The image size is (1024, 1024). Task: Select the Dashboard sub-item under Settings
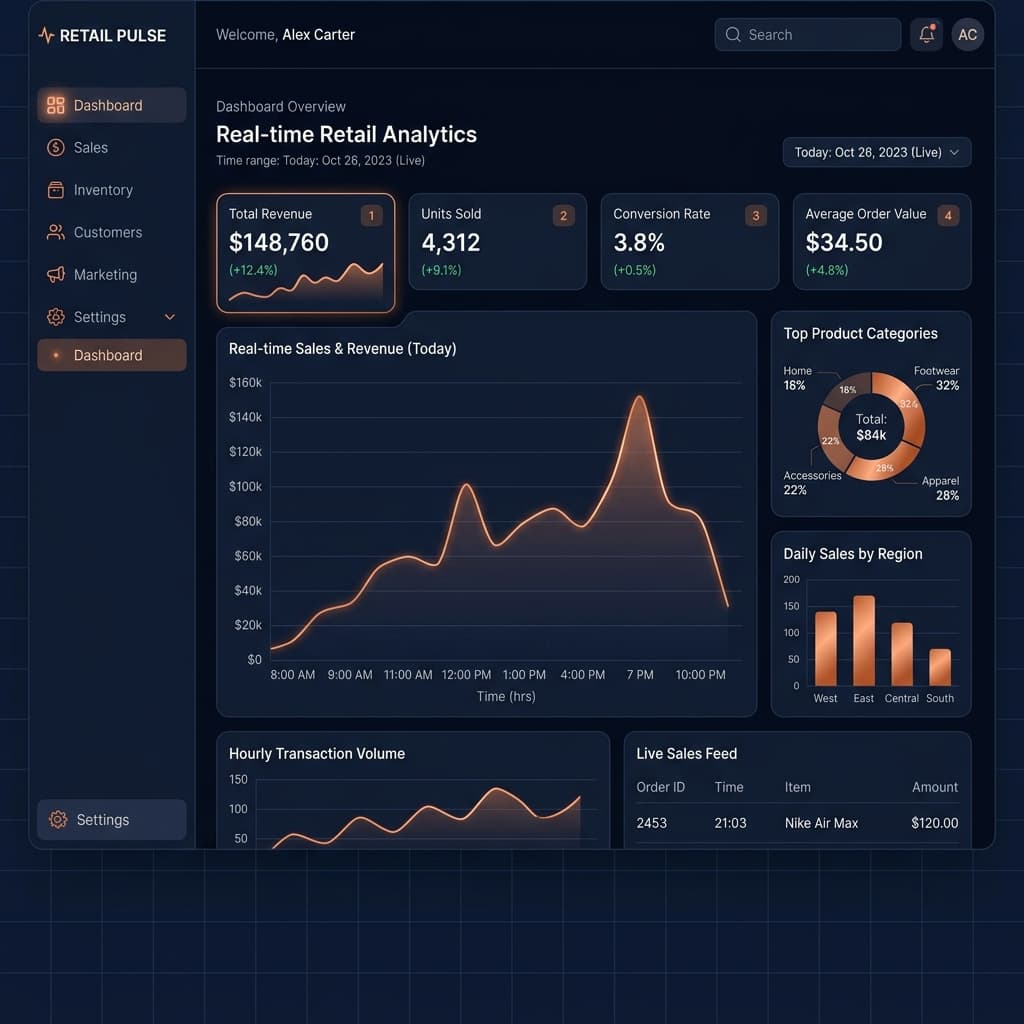coord(112,355)
